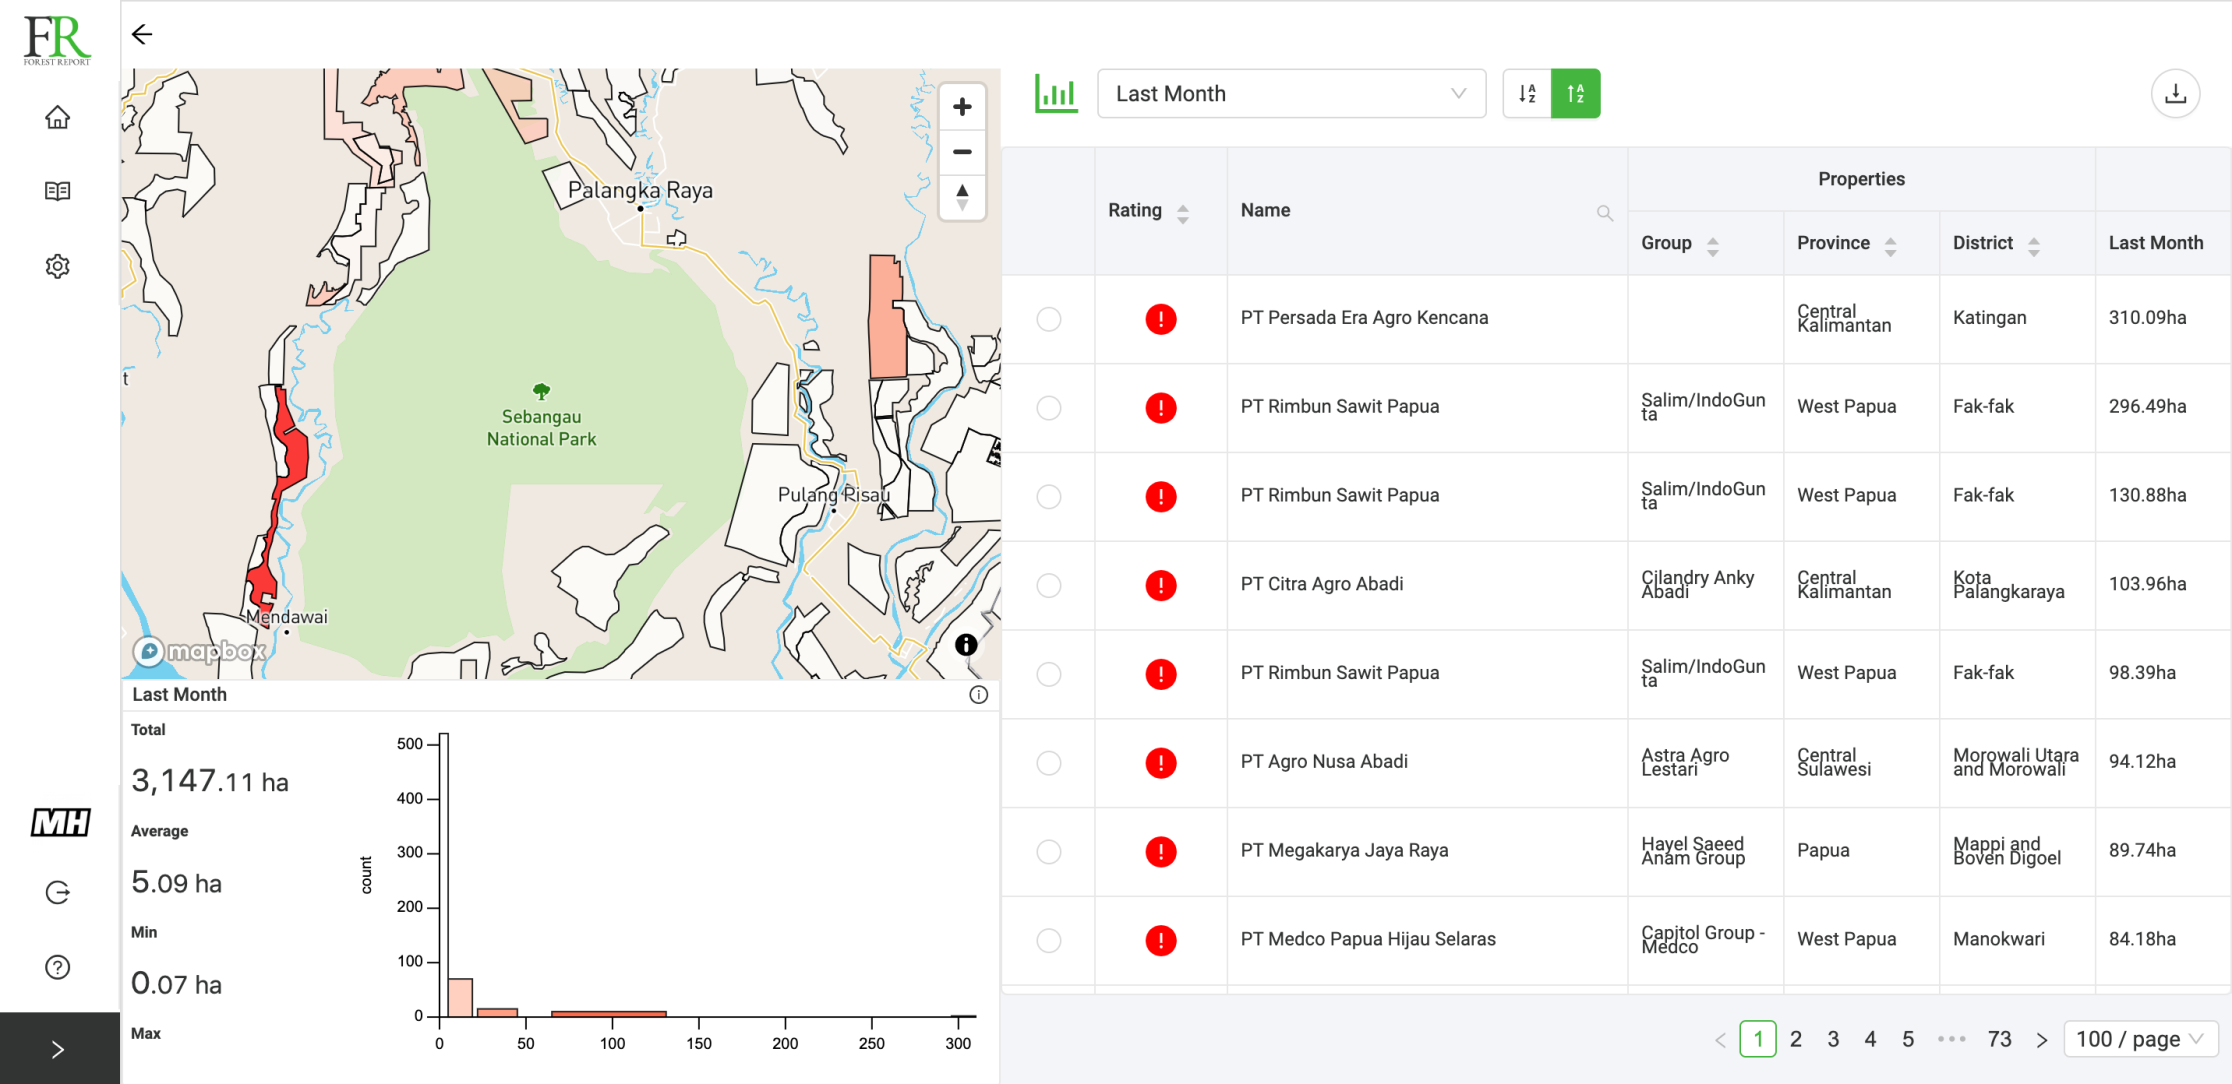Navigate to Home in the sidebar
This screenshot has height=1084, width=2232.
click(57, 117)
